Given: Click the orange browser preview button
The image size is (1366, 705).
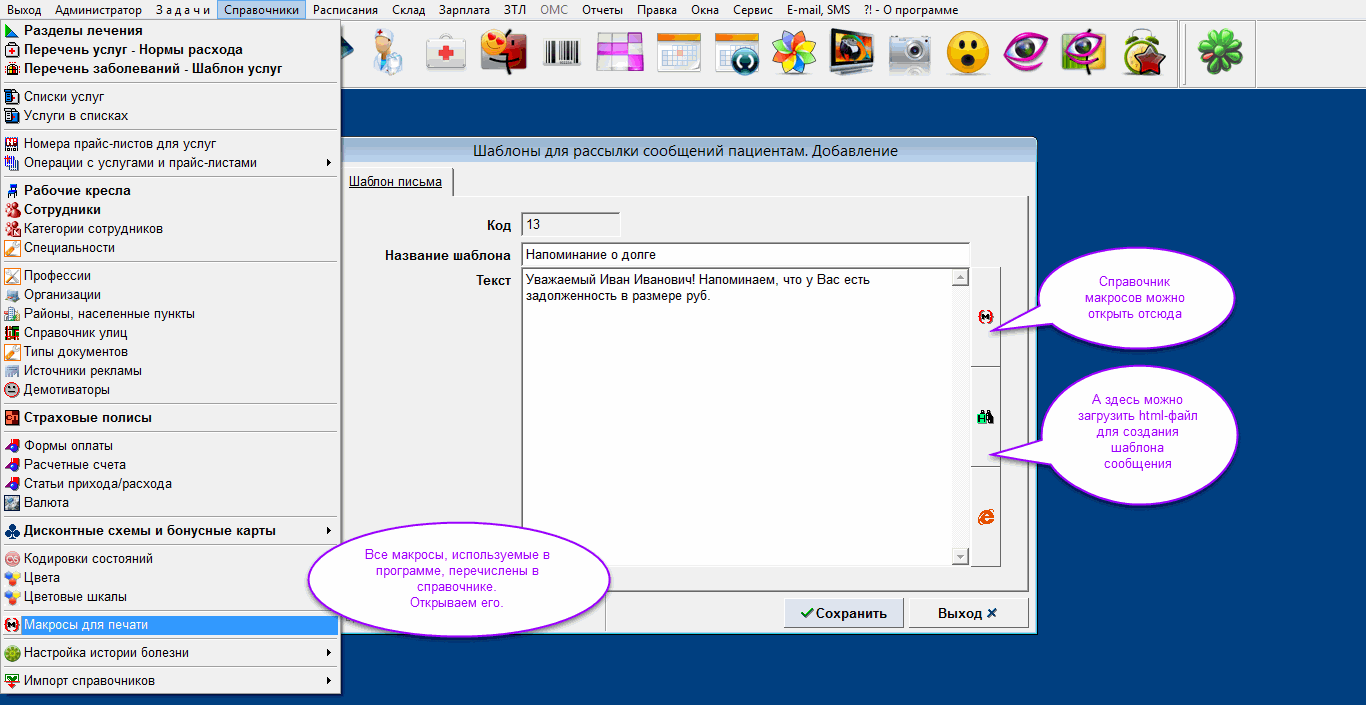Looking at the screenshot, I should [x=986, y=517].
